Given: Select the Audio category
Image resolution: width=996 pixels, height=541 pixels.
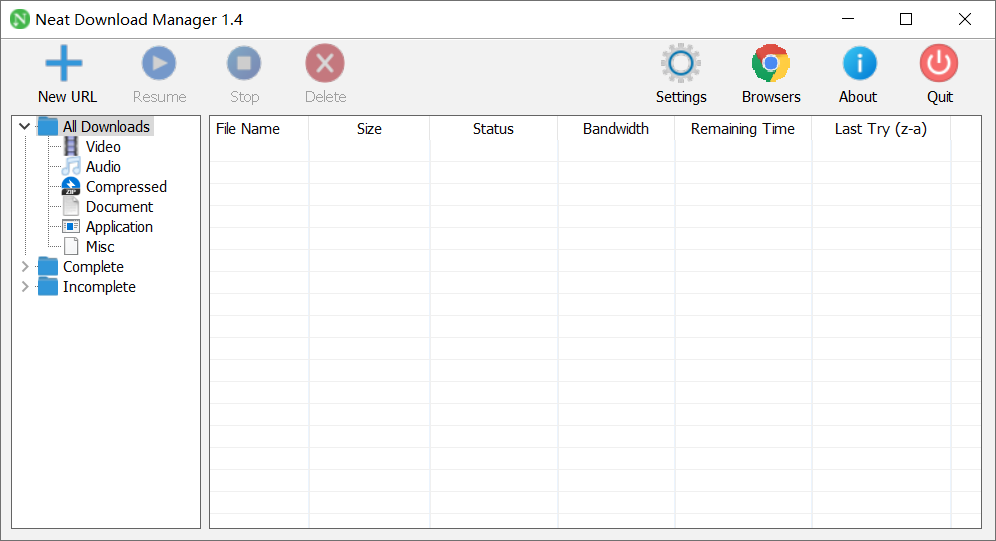Looking at the screenshot, I should [103, 167].
